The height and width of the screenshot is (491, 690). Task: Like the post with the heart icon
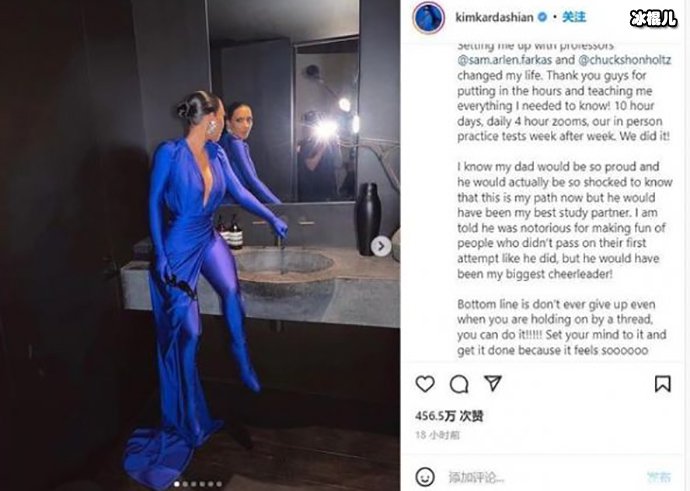coord(425,384)
